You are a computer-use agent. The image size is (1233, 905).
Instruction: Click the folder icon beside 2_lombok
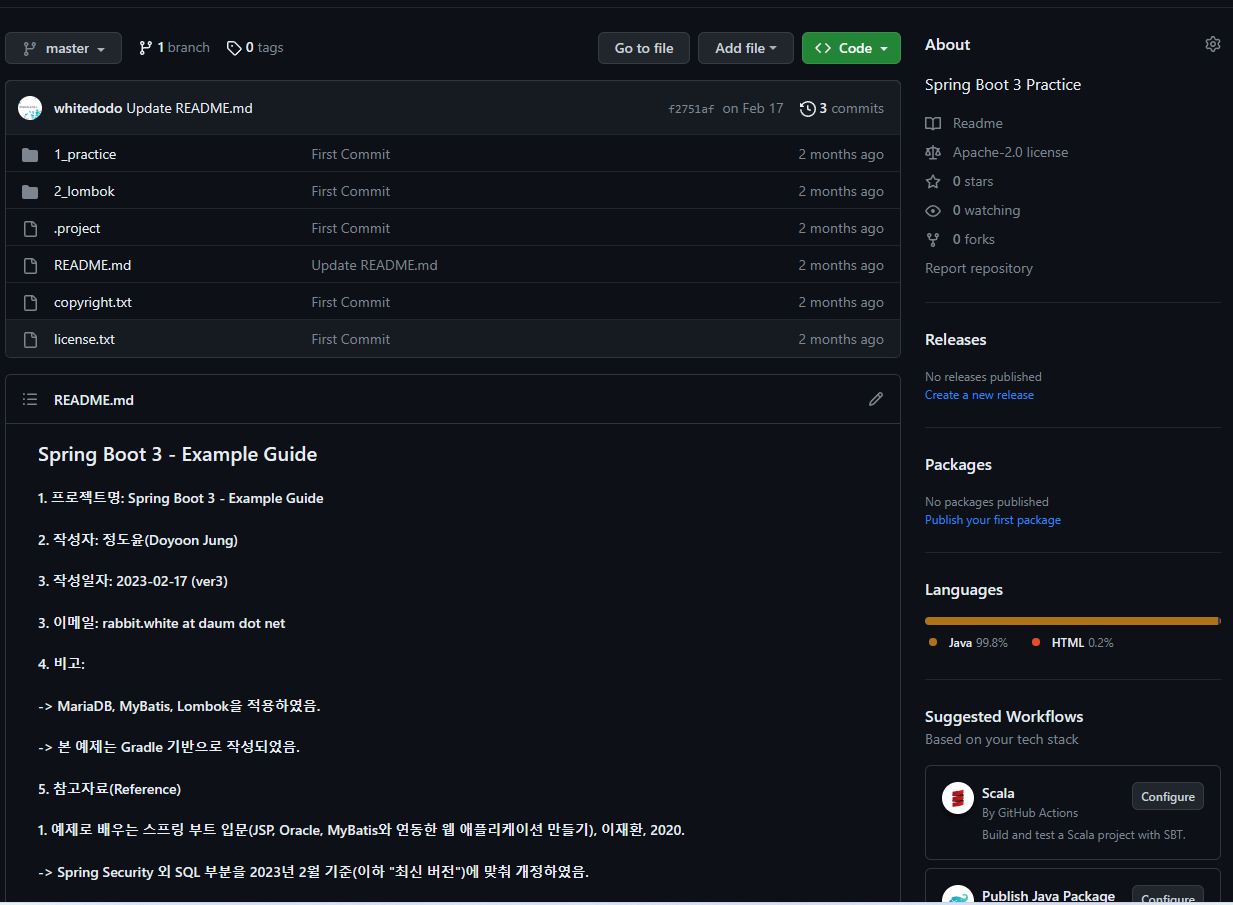pos(30,191)
